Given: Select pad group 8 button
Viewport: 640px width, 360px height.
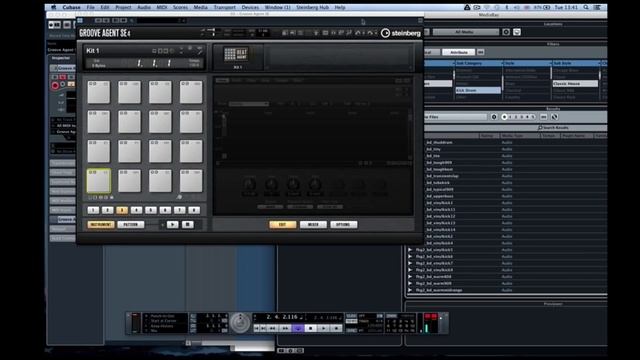Looking at the screenshot, I should pyautogui.click(x=194, y=210).
